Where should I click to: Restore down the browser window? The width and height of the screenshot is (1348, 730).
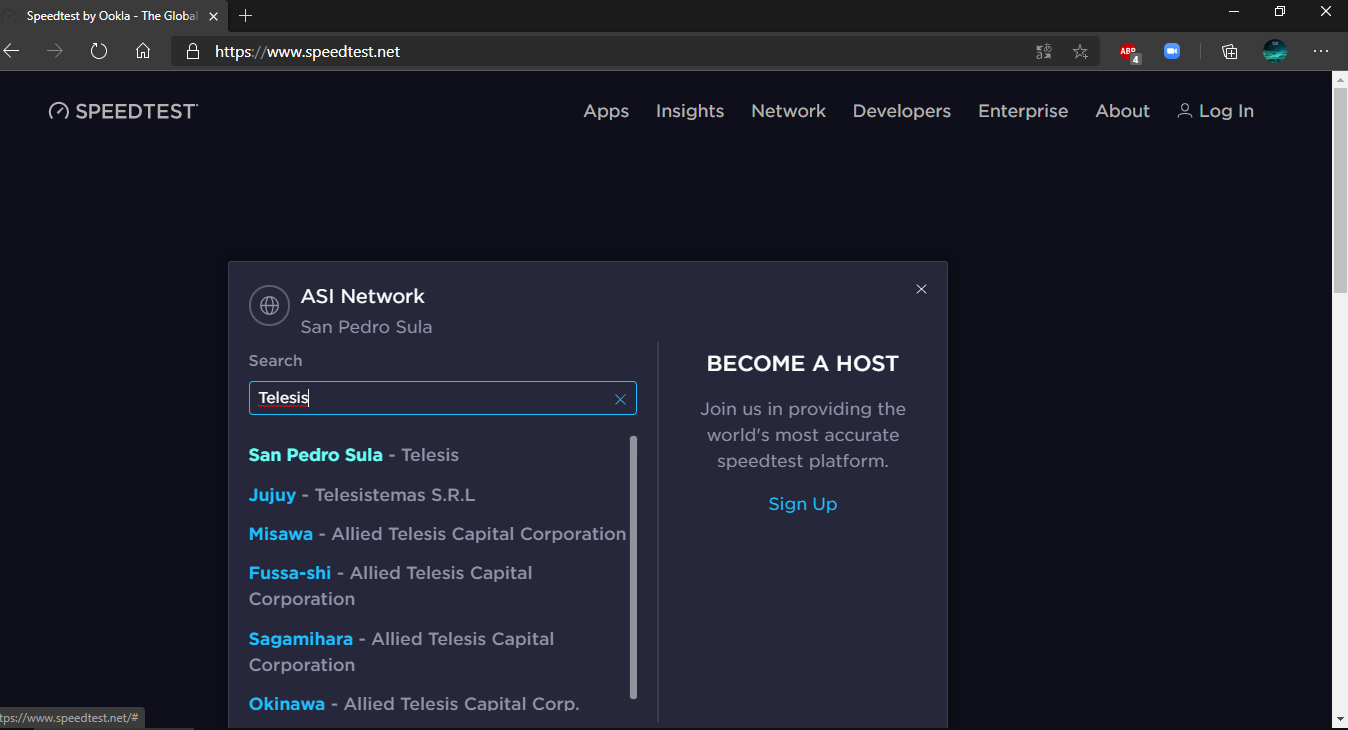tap(1280, 12)
